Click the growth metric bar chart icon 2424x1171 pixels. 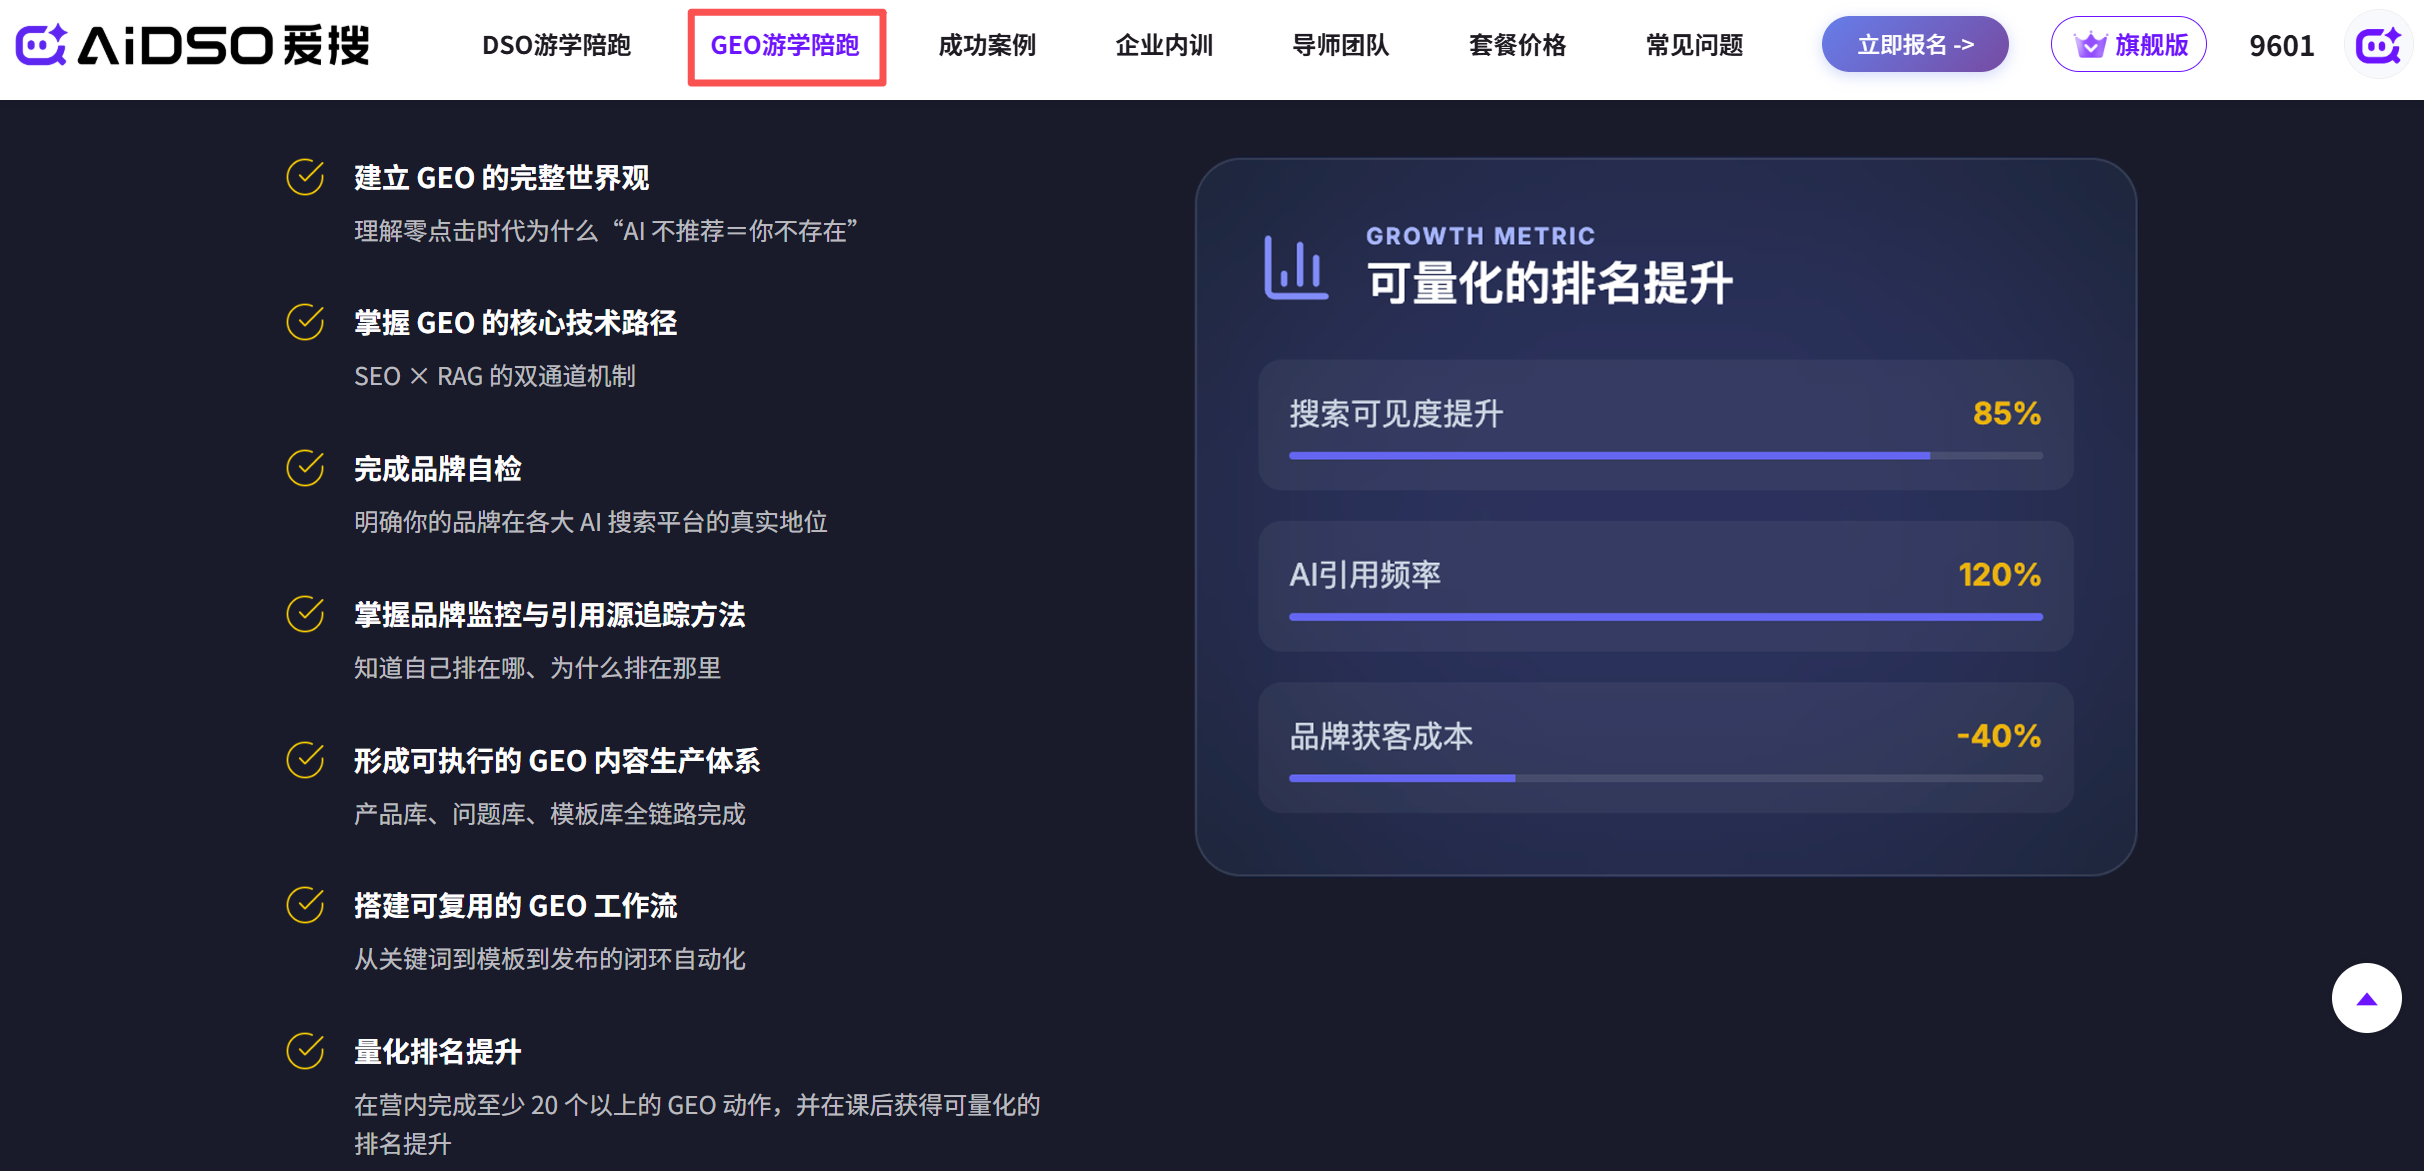click(x=1295, y=267)
